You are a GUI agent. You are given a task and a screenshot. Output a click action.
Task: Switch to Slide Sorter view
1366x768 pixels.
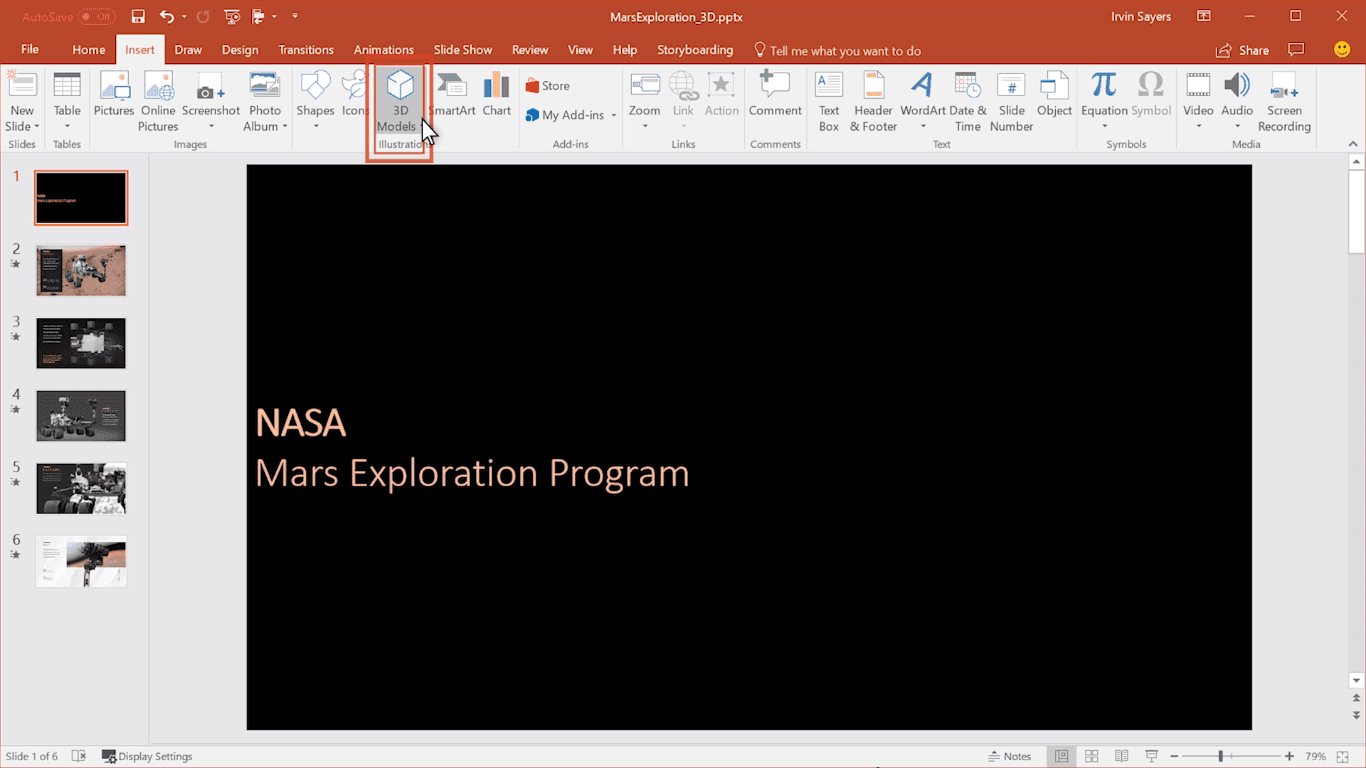click(1092, 757)
